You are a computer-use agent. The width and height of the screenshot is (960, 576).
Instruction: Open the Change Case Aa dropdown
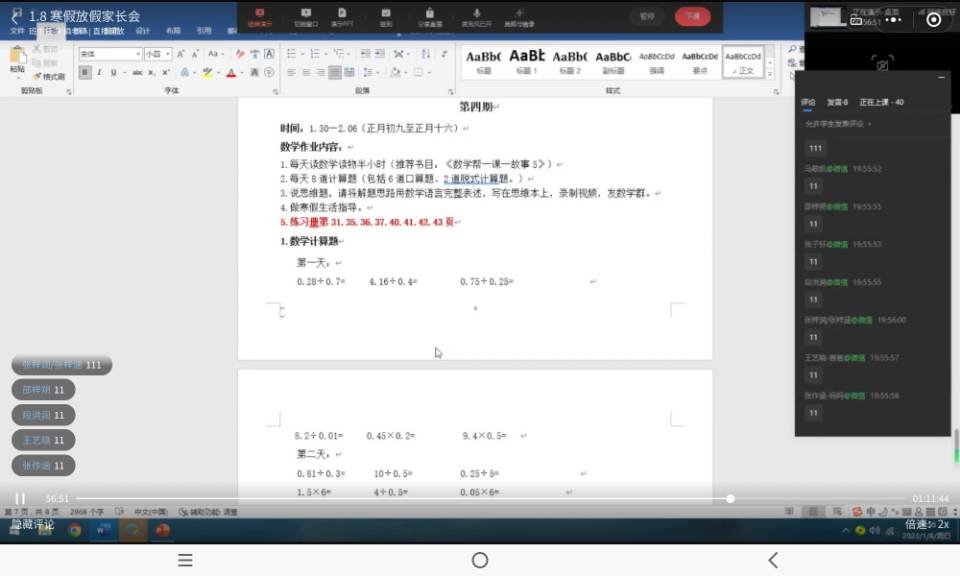(x=215, y=54)
